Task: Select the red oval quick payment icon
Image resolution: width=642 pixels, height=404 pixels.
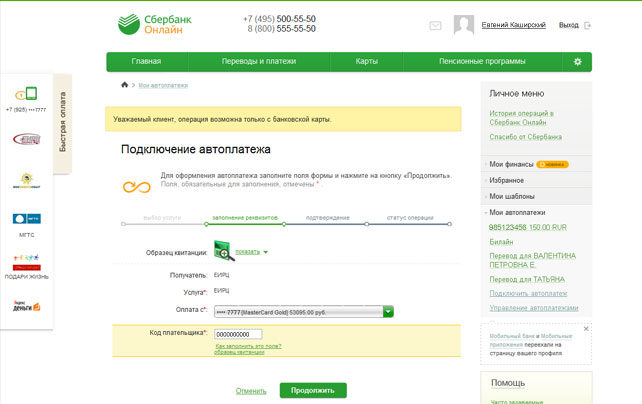Action: coord(27,139)
